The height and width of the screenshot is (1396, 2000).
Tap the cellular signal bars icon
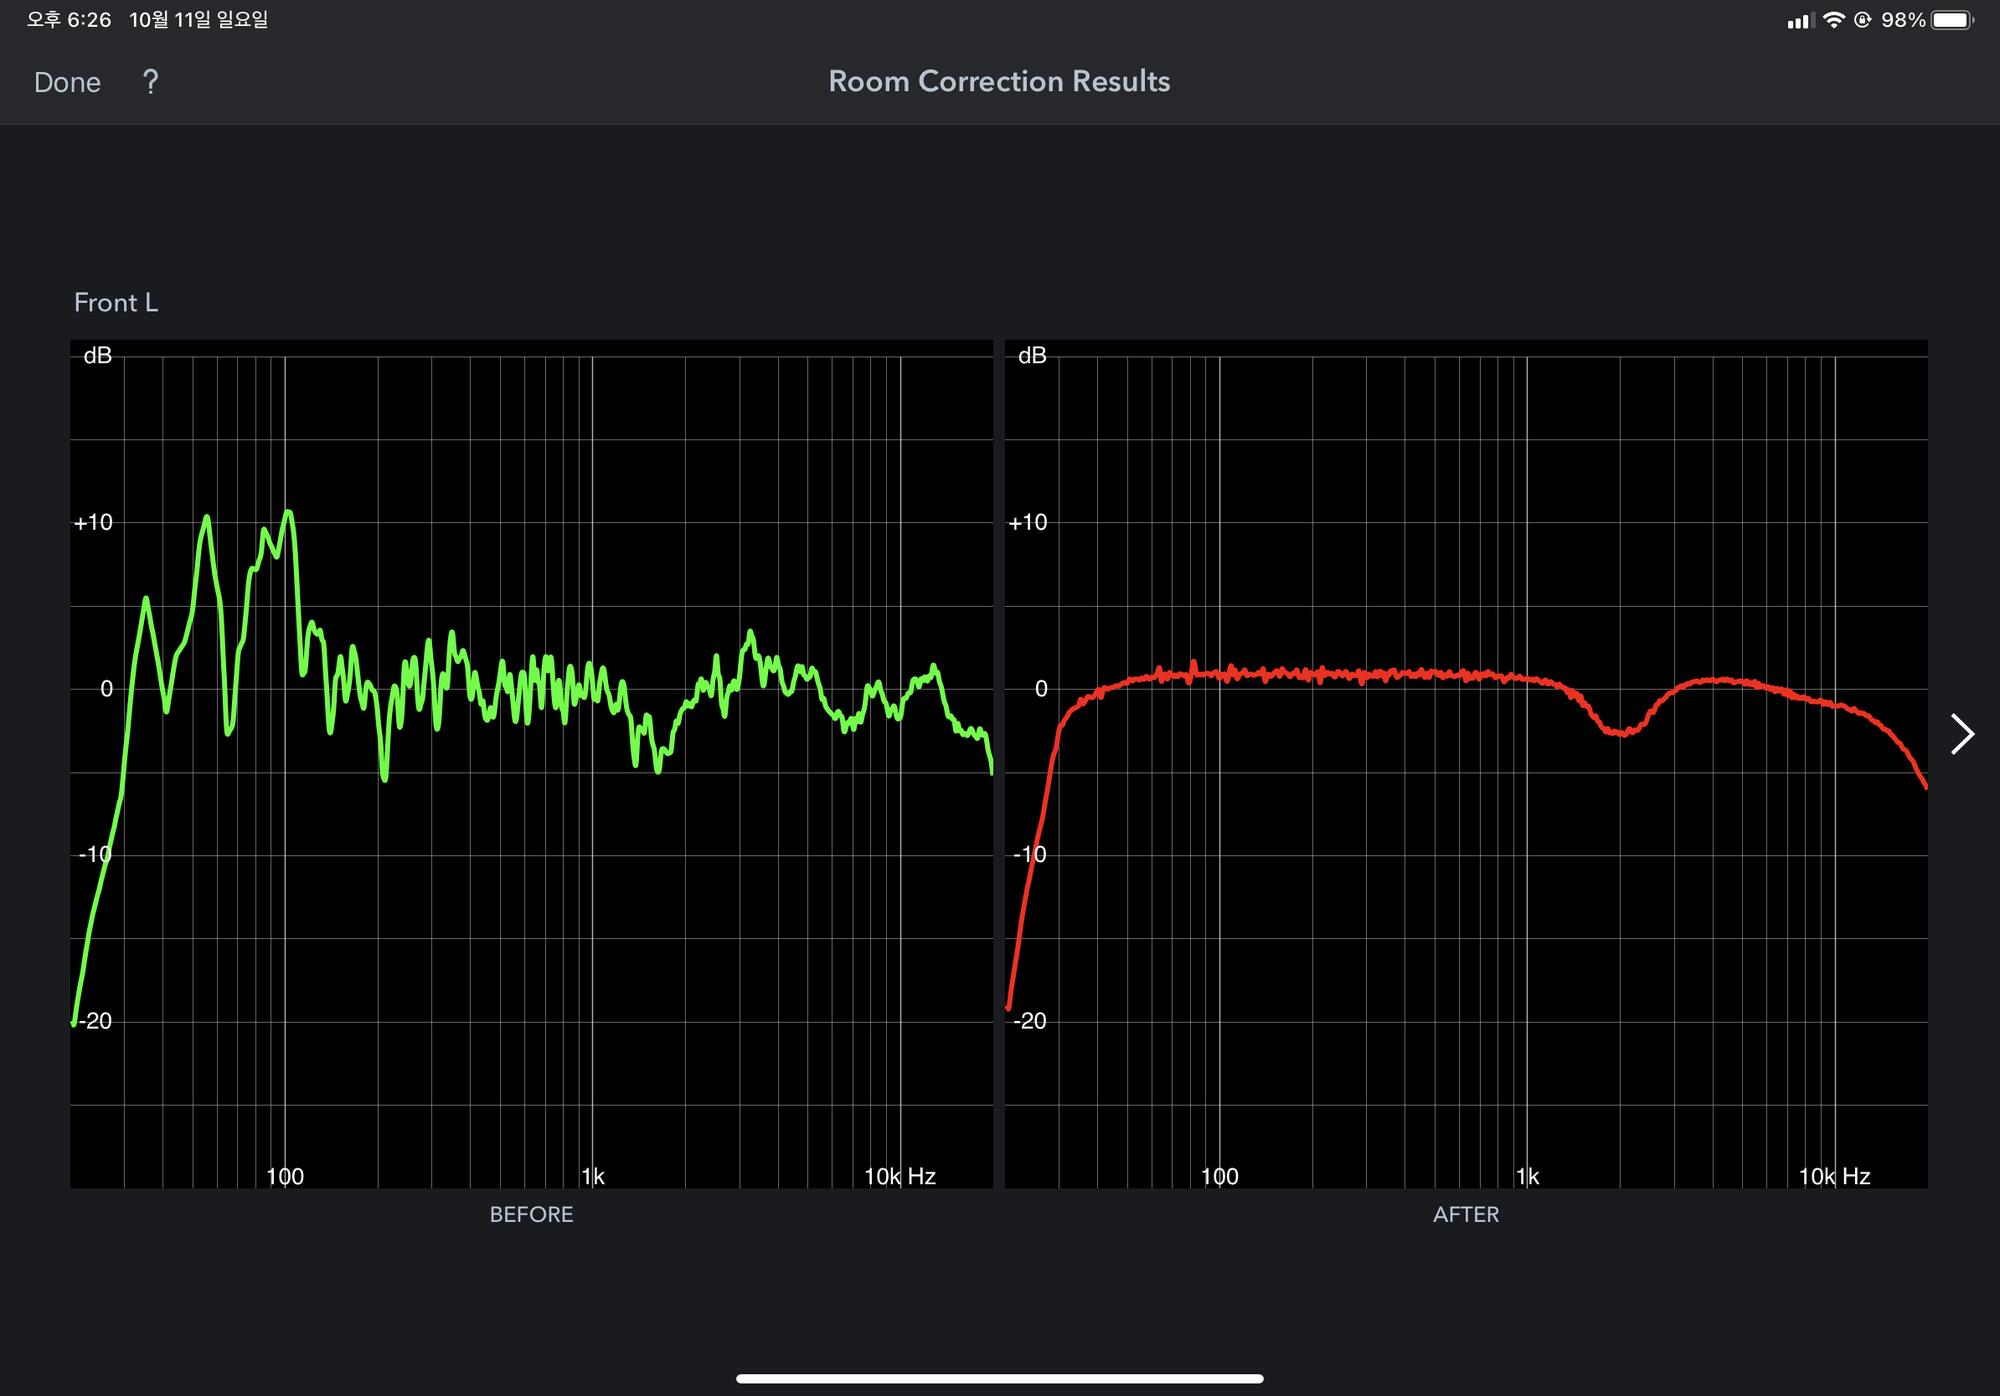pos(1799,21)
